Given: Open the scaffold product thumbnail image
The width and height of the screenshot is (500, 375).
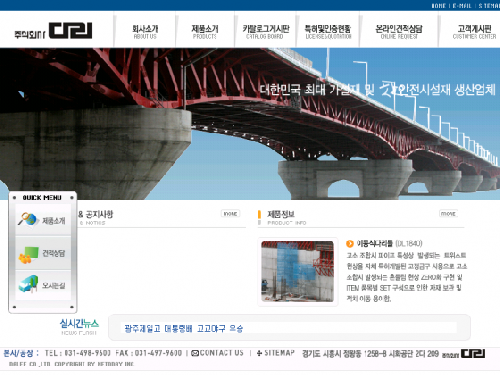Looking at the screenshot, I should (x=297, y=271).
